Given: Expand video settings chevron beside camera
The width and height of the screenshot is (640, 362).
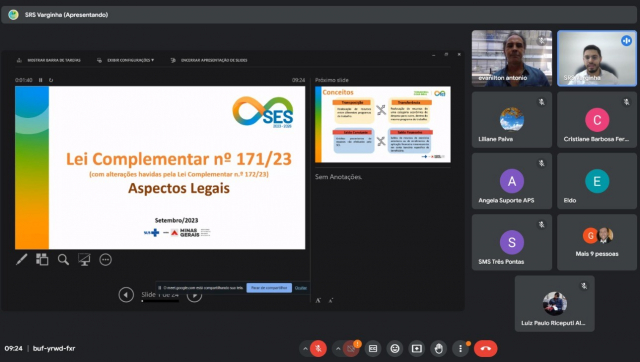Looking at the screenshot, I should click(x=338, y=349).
